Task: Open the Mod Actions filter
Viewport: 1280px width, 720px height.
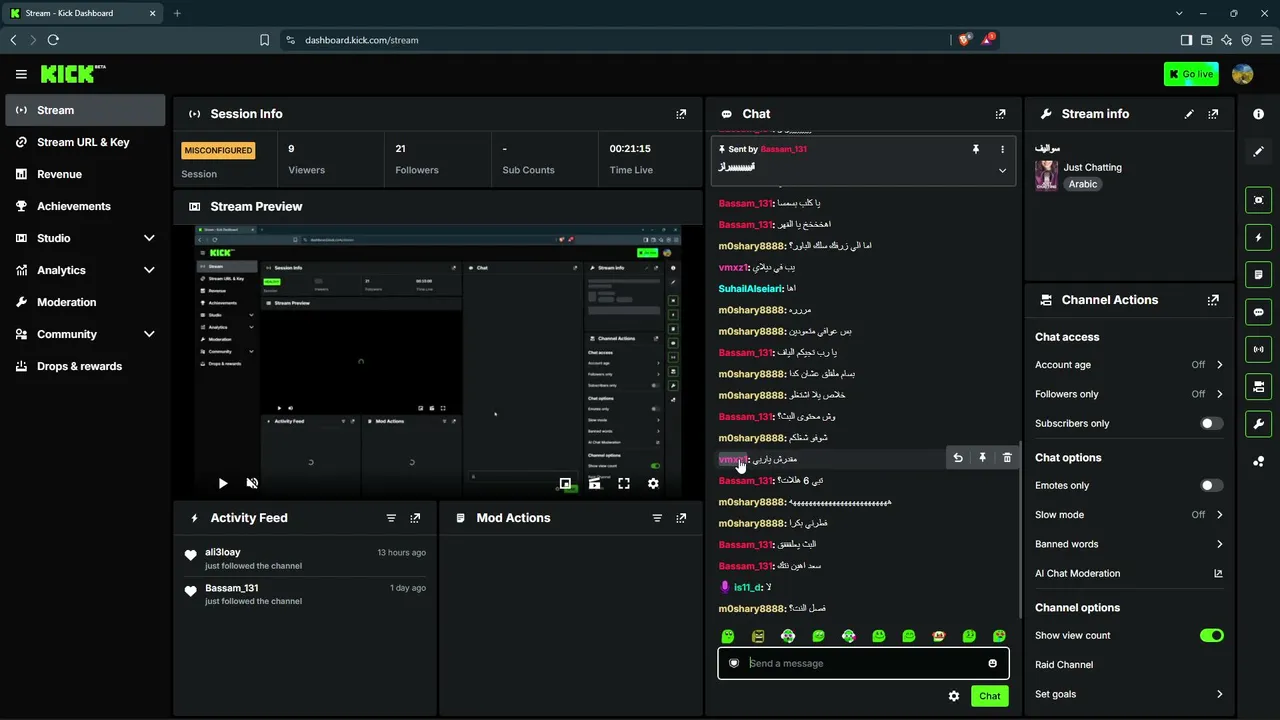Action: [x=657, y=518]
